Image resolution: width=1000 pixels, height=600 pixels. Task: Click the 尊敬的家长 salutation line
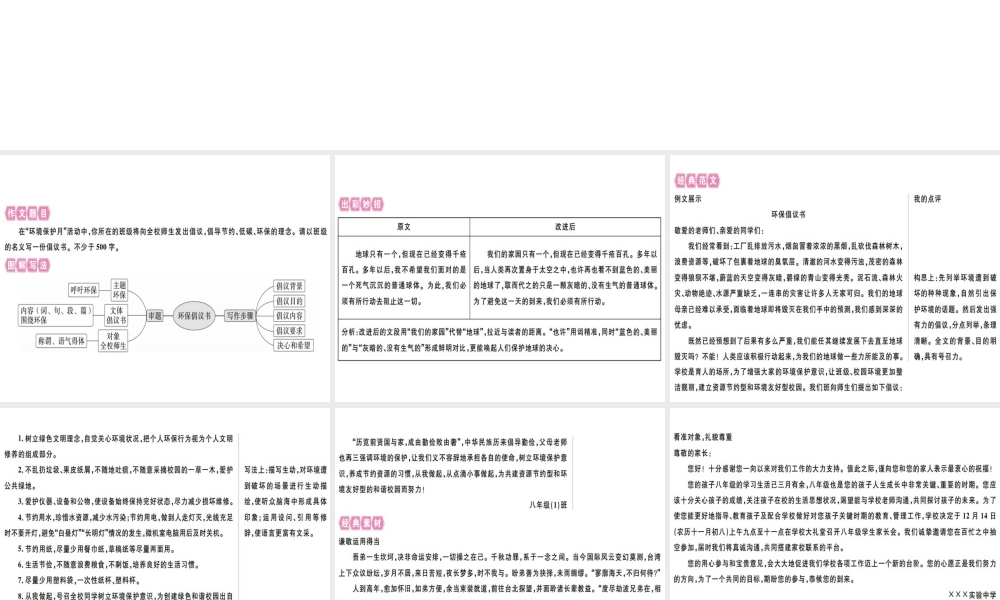click(x=693, y=453)
